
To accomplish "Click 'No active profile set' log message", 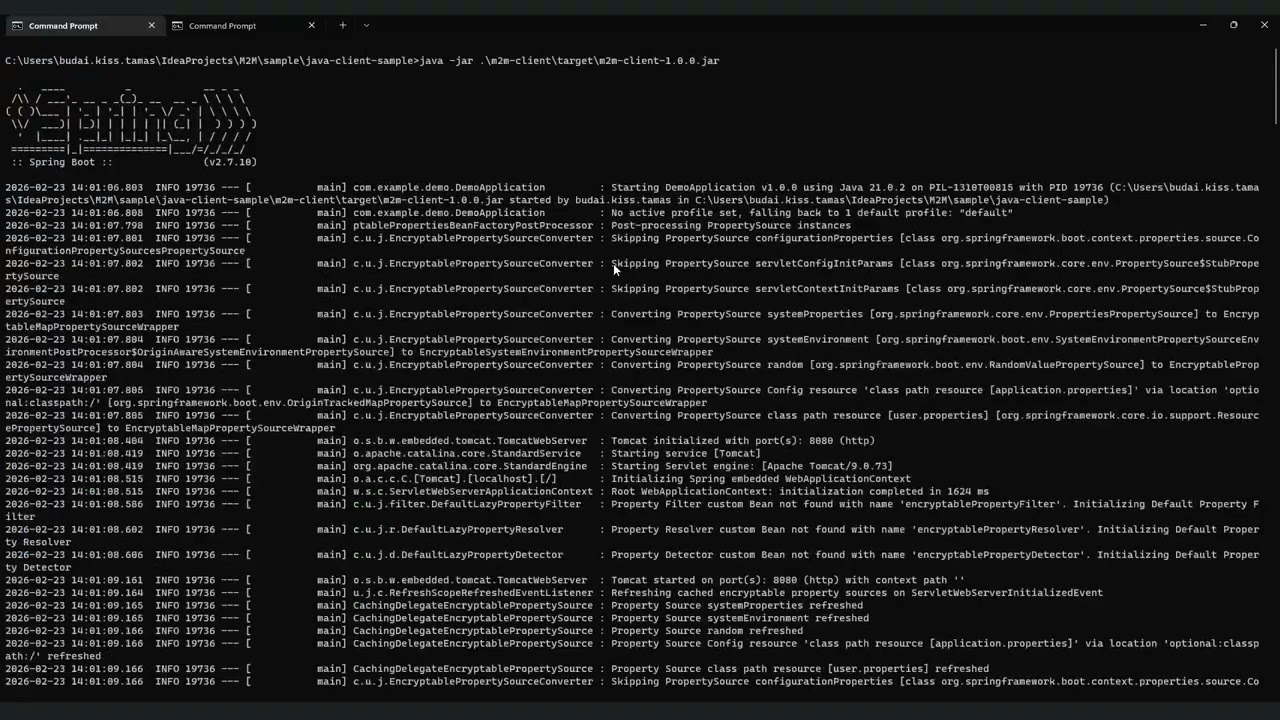I will [812, 213].
